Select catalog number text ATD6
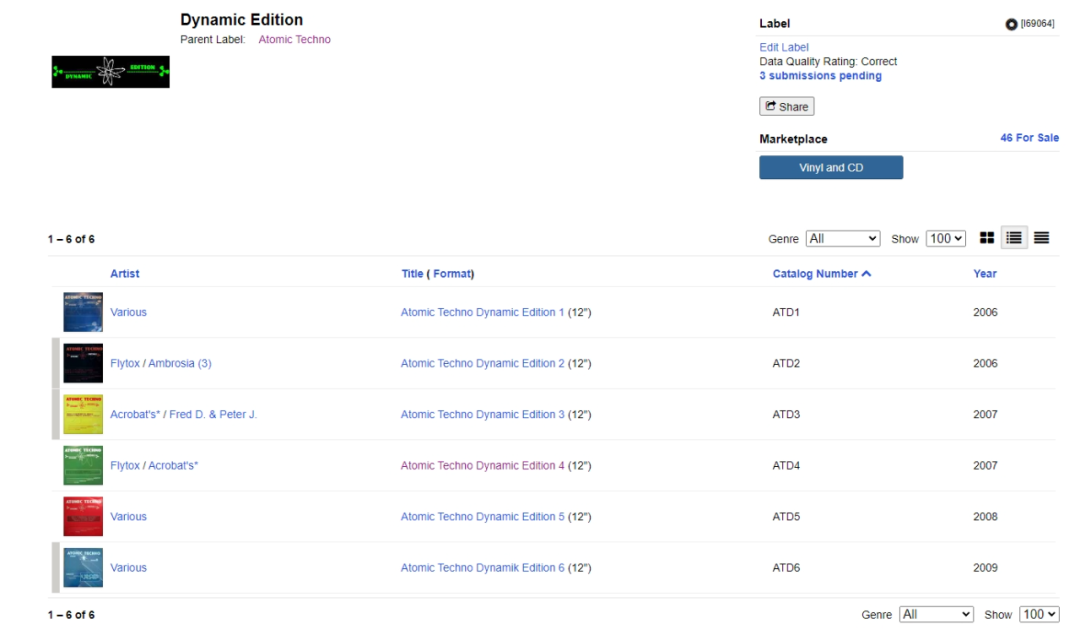Viewport: 1080px width, 635px height. (x=786, y=568)
